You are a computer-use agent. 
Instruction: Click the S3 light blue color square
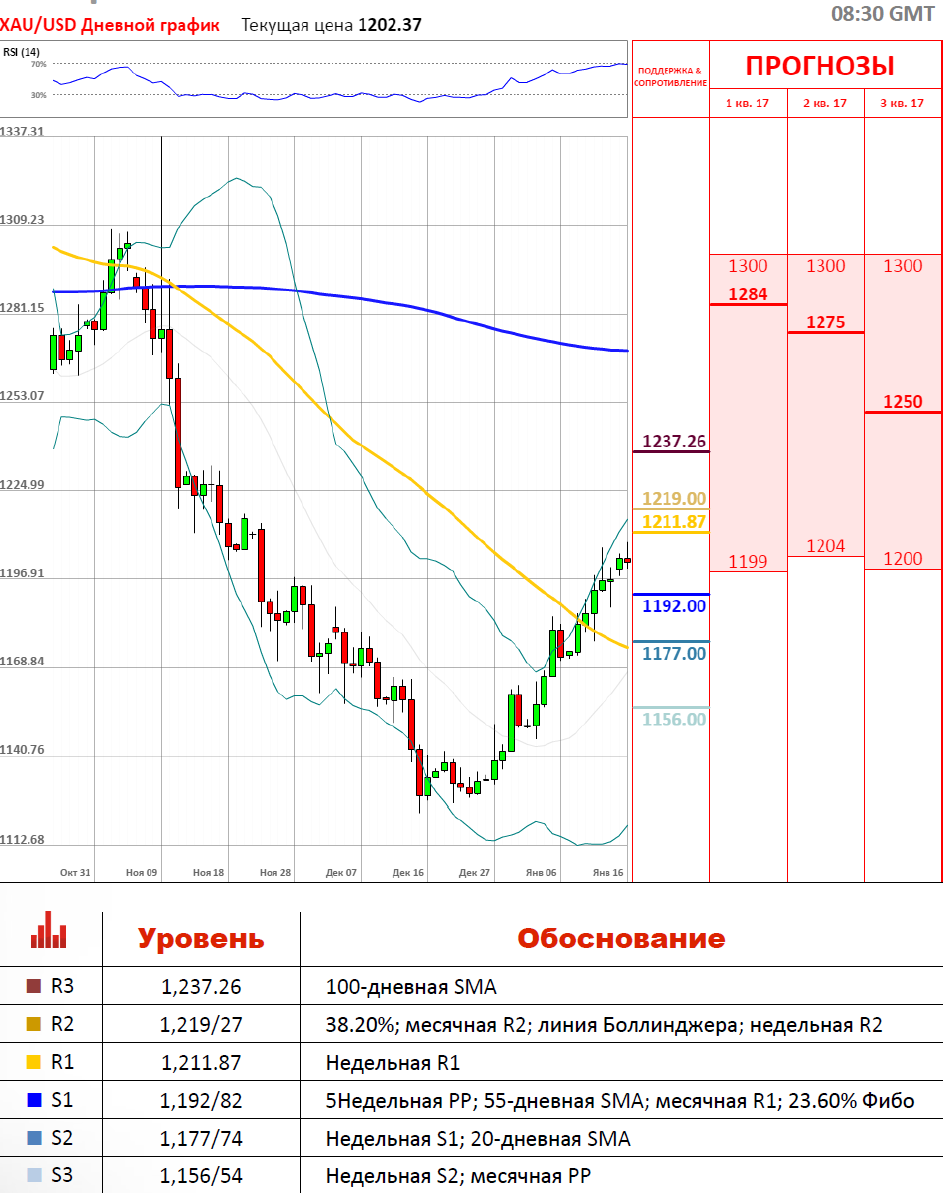click(34, 1176)
